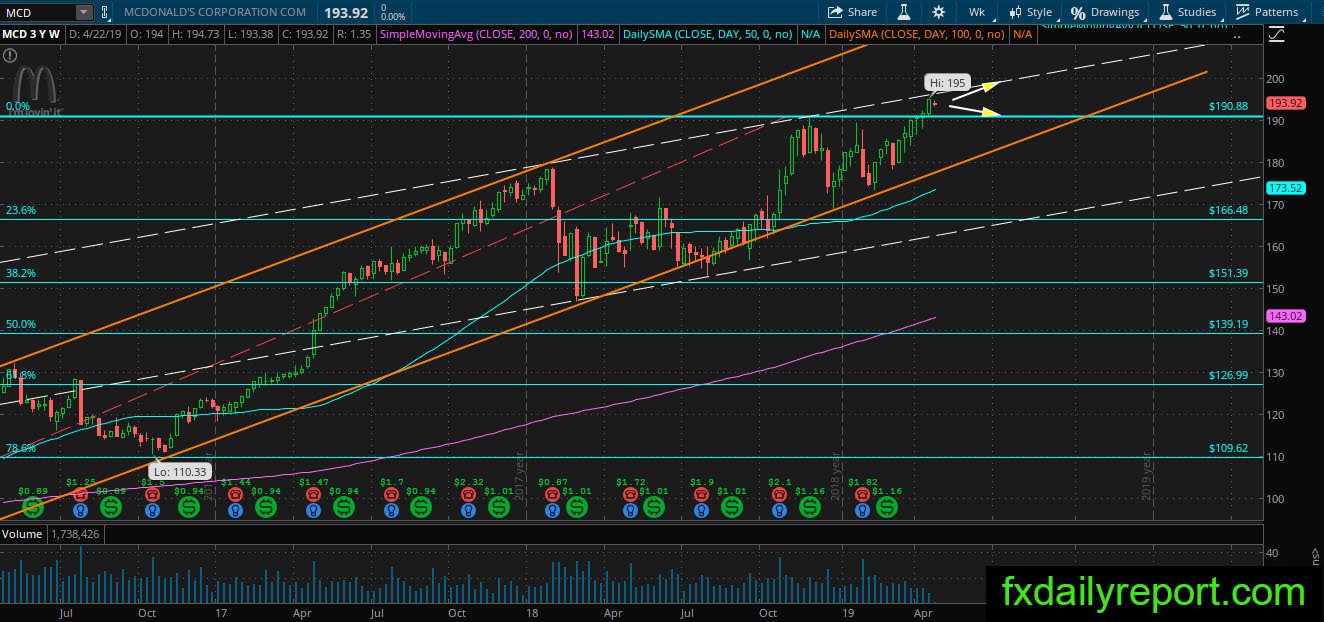Open the Studies menu
This screenshot has height=622, width=1324.
click(1188, 12)
